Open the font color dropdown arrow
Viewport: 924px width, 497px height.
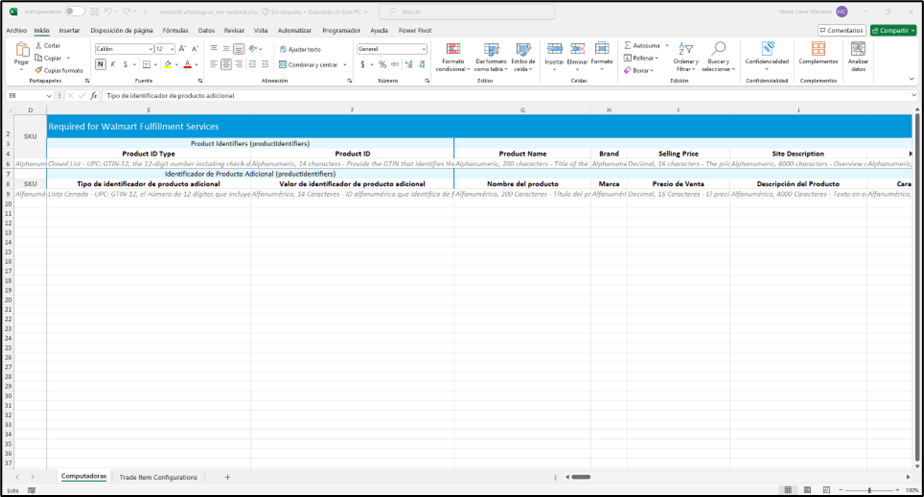196,65
